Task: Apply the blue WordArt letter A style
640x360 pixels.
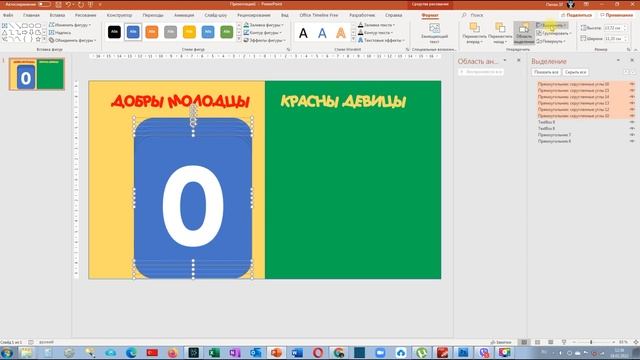Action: click(x=322, y=33)
